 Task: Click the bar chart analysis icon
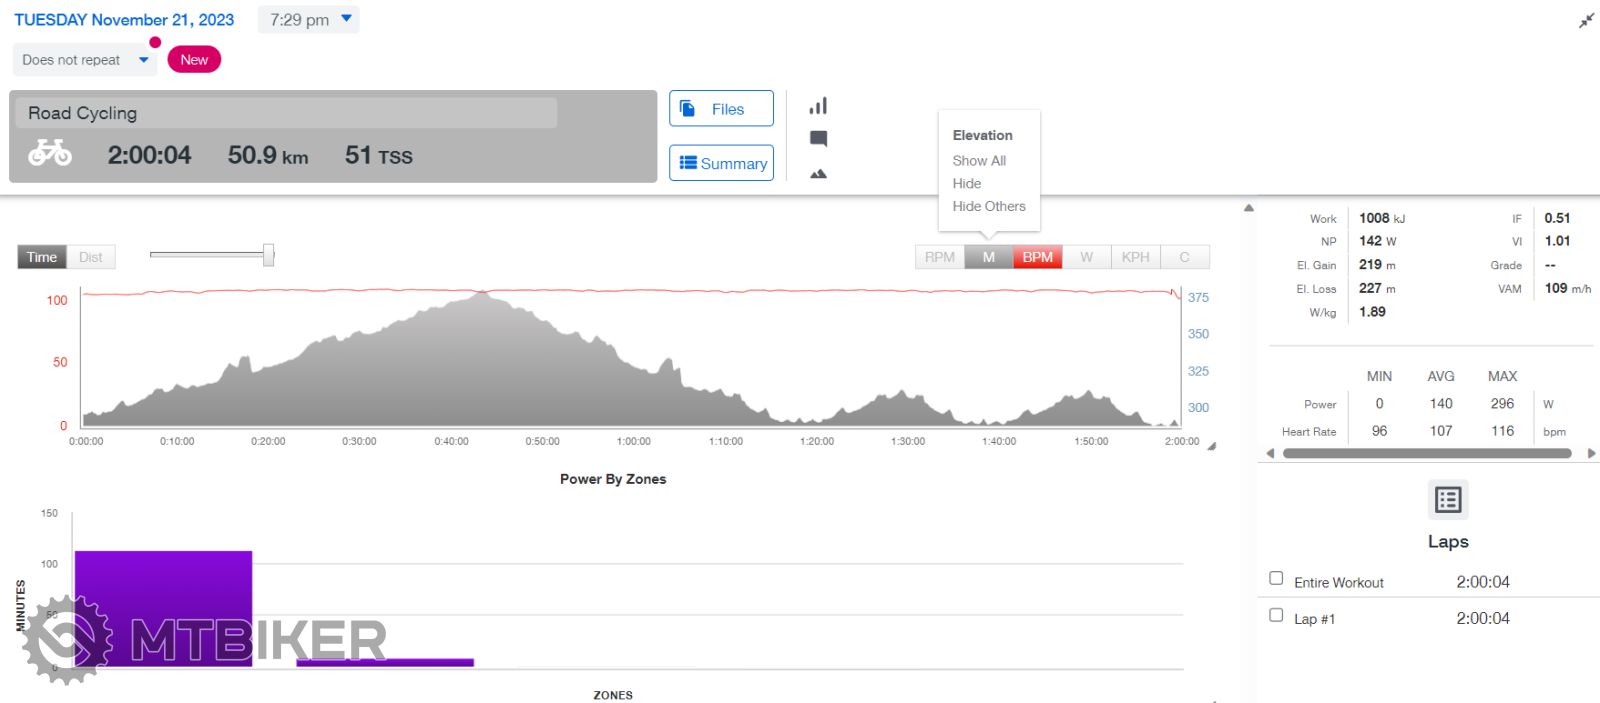(818, 106)
